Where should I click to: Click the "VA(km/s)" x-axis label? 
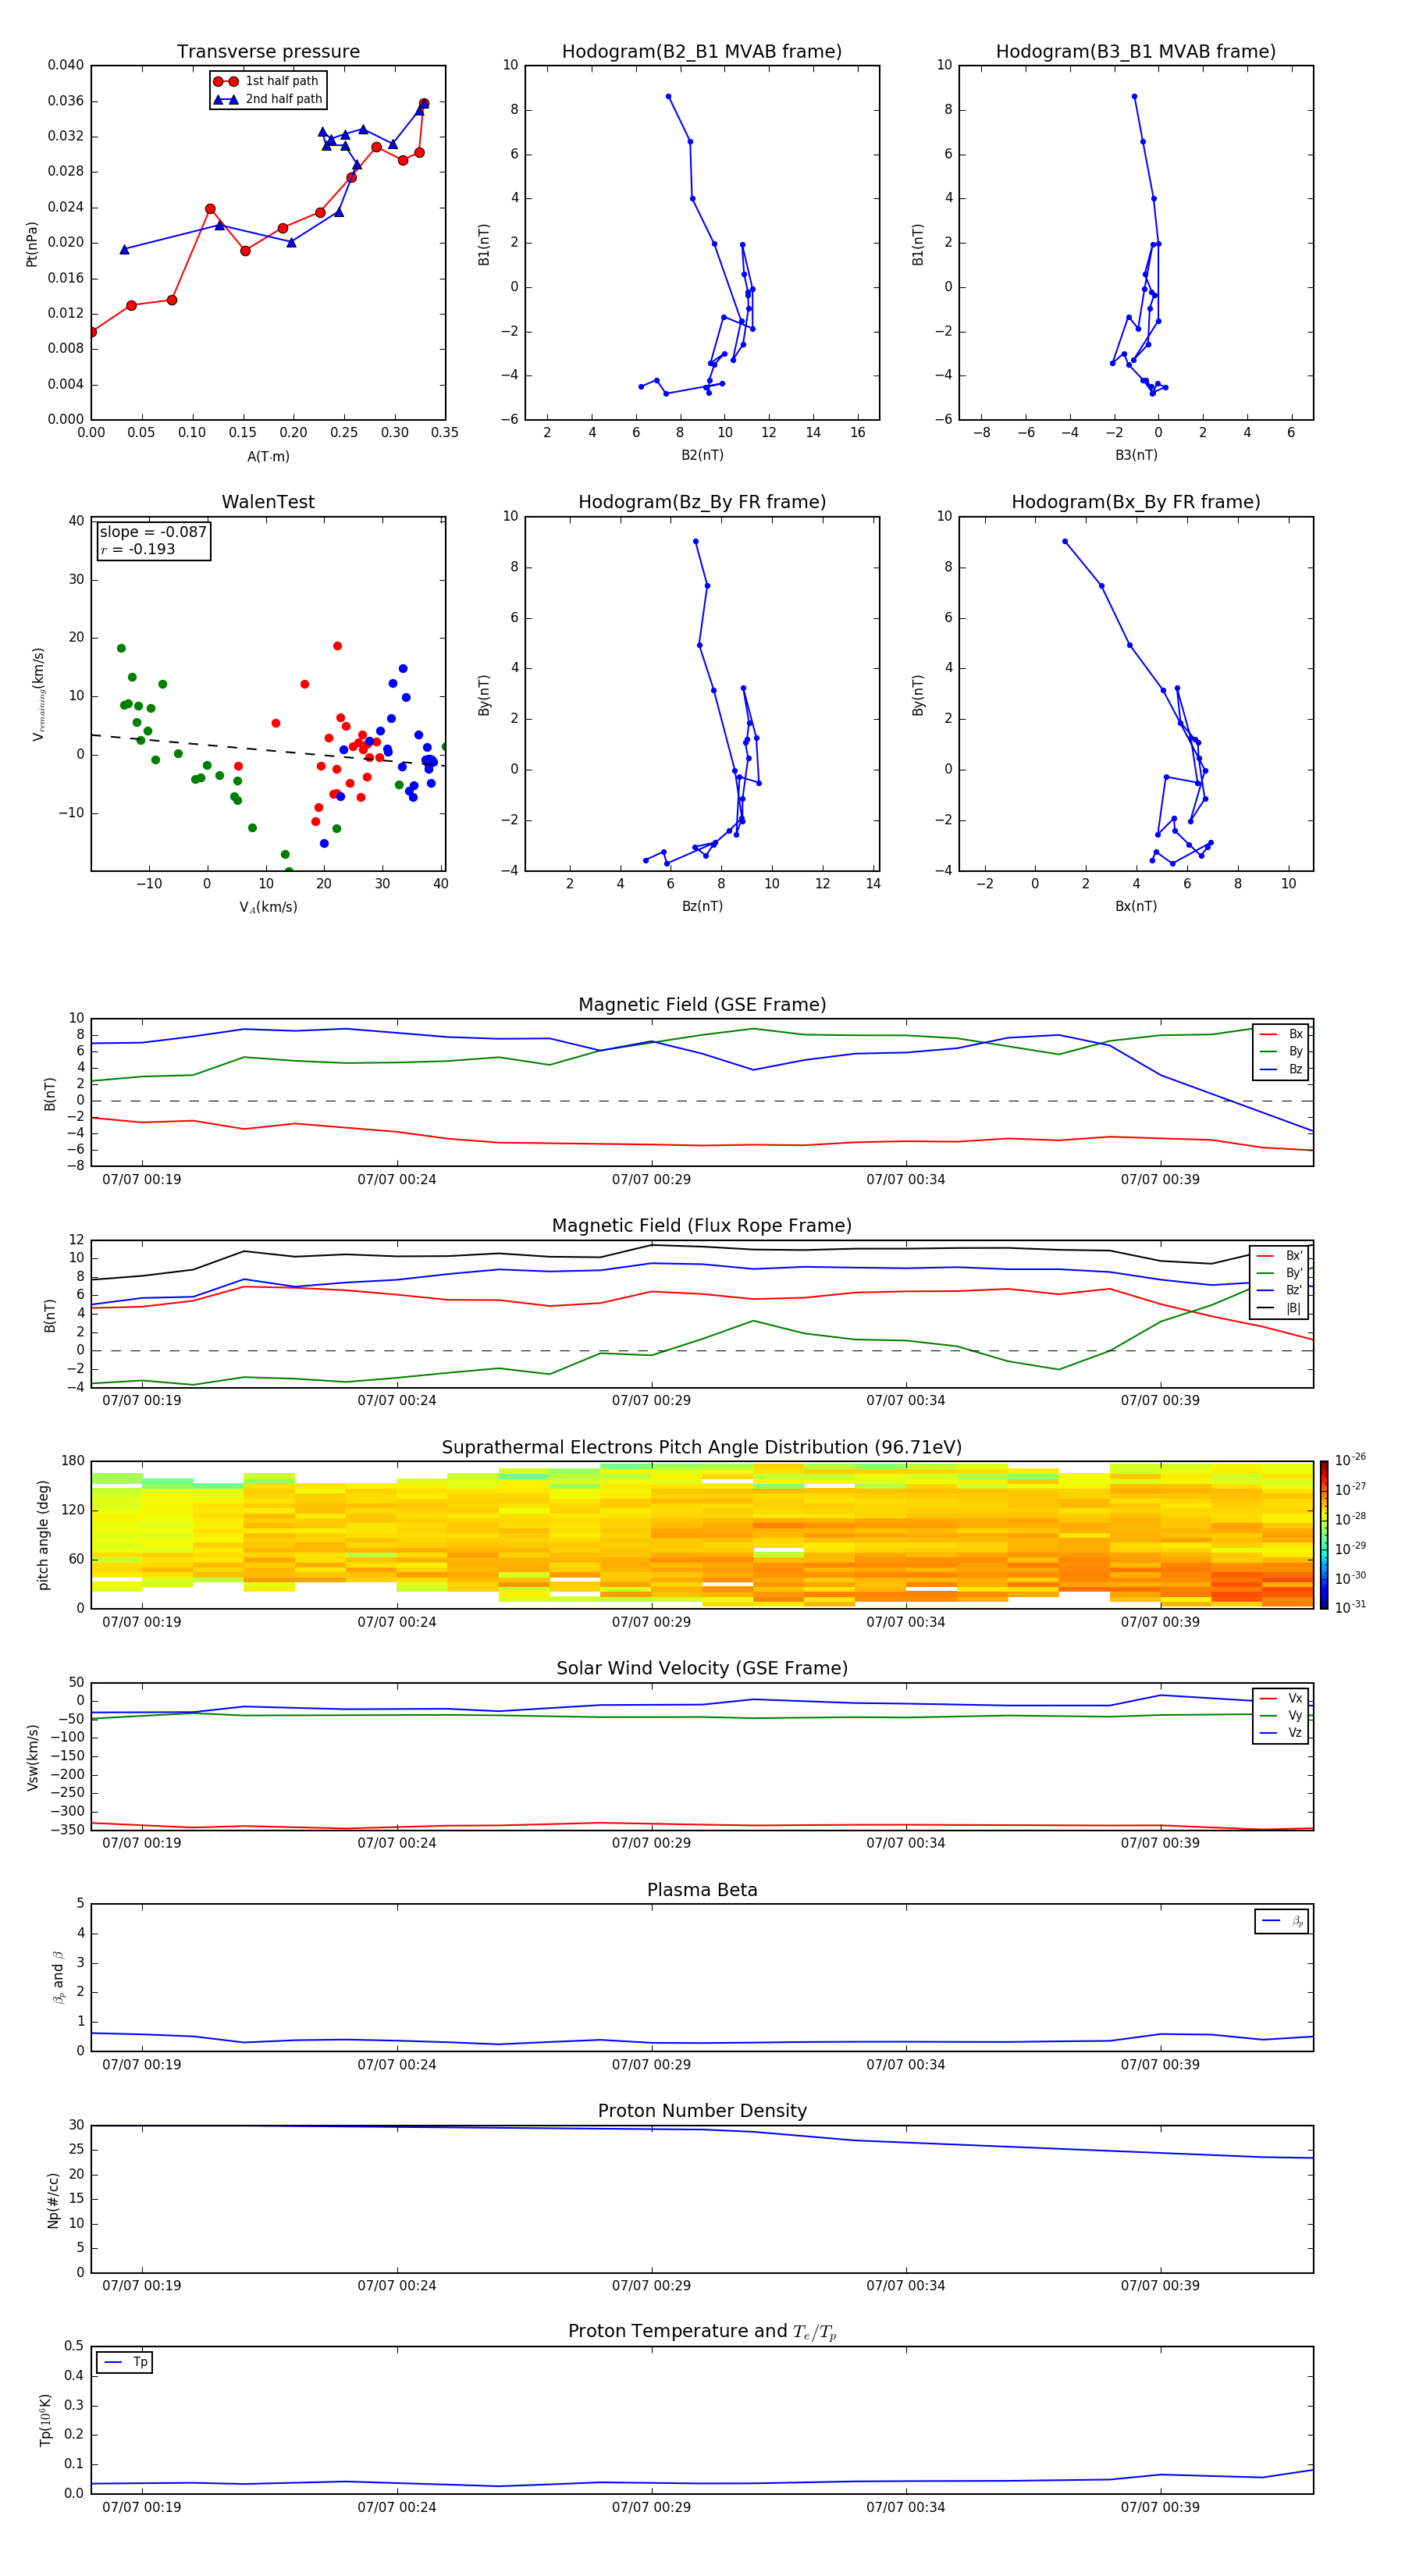coord(268,907)
